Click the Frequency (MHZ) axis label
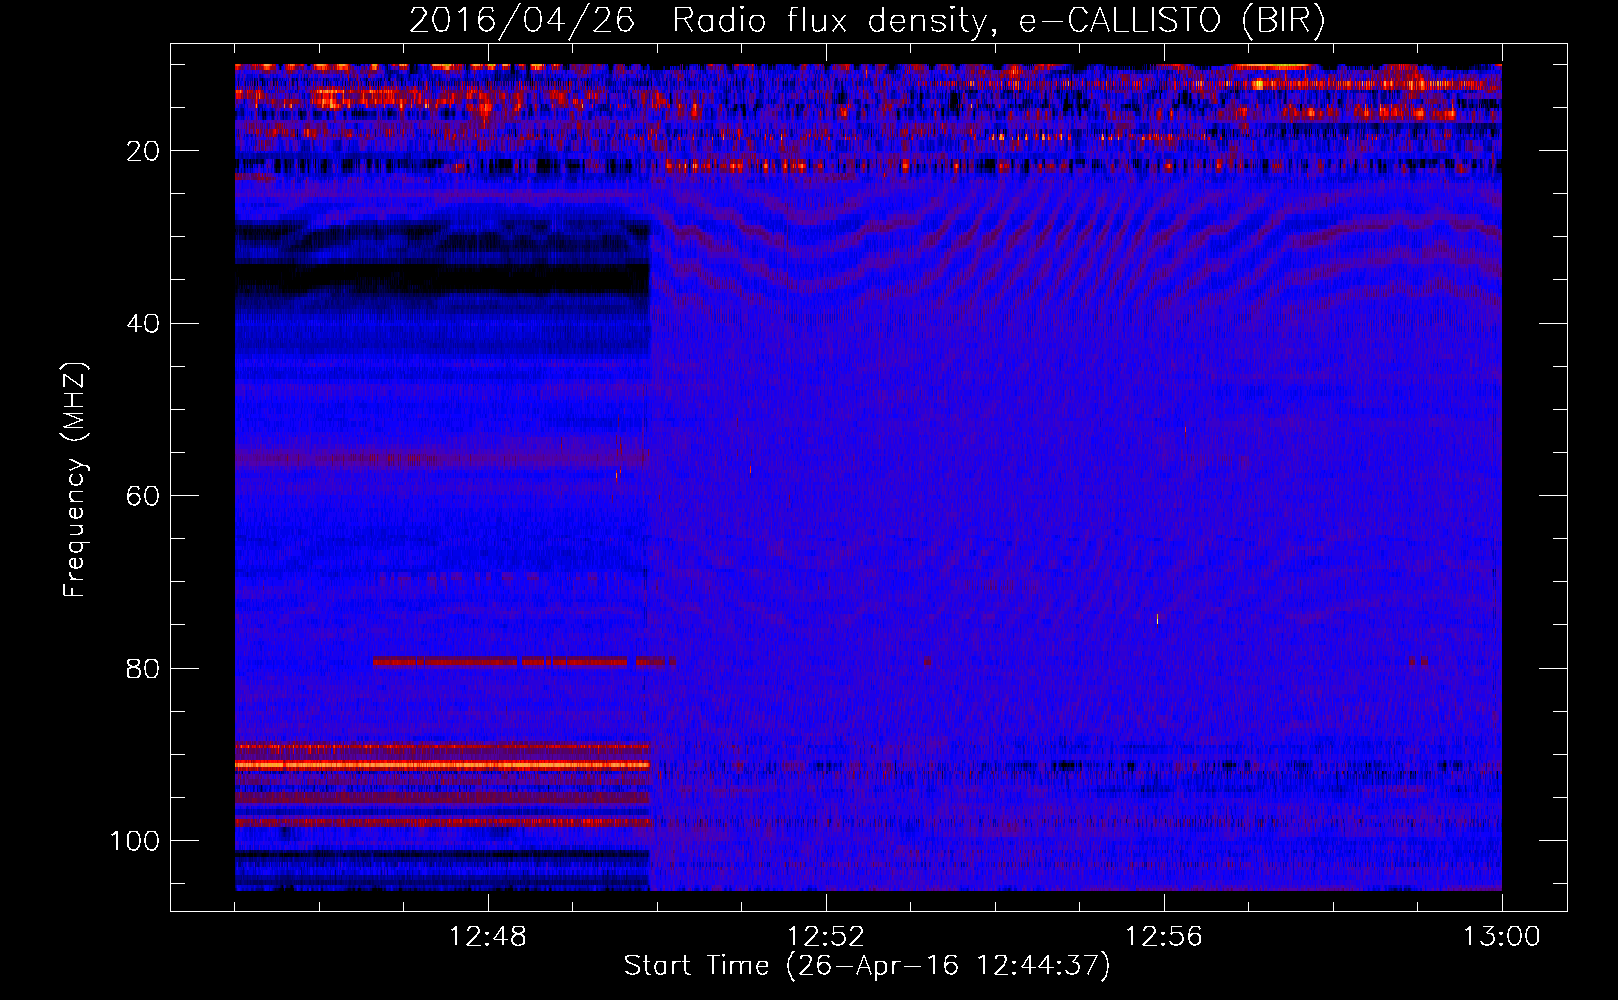This screenshot has width=1618, height=1000. tap(76, 480)
